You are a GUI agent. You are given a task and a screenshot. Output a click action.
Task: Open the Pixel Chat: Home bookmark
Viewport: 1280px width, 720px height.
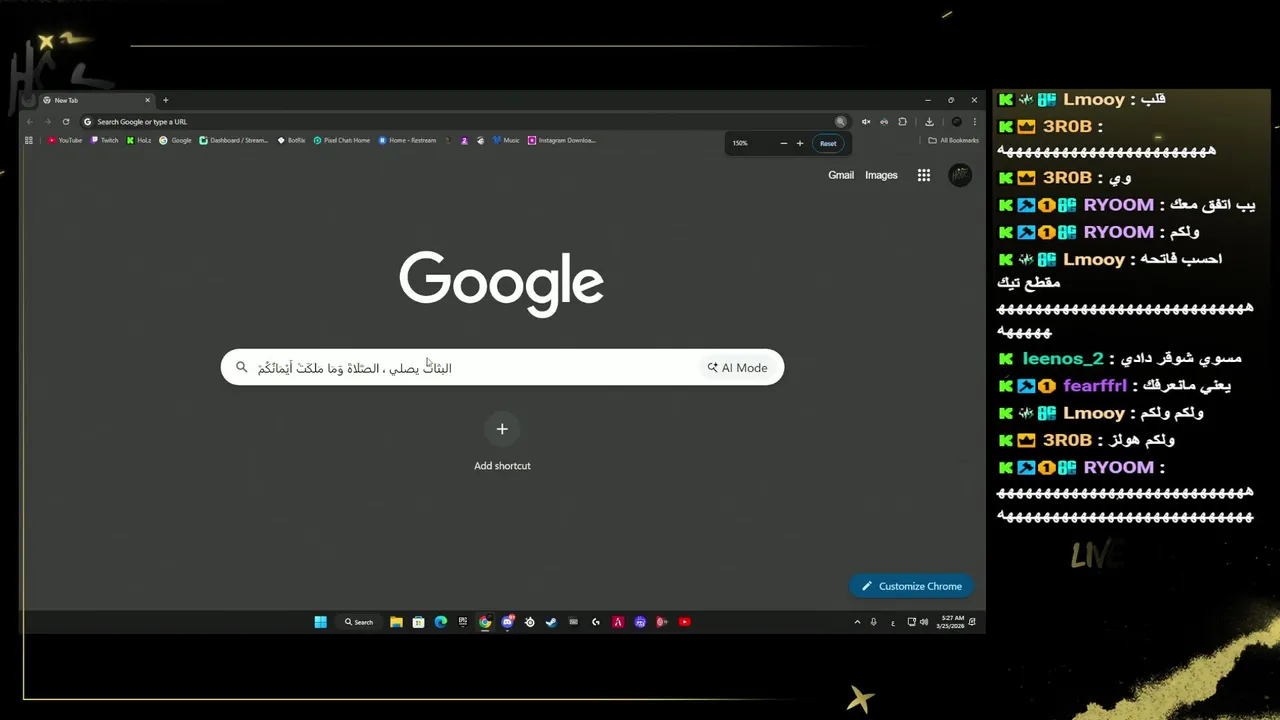click(x=342, y=140)
